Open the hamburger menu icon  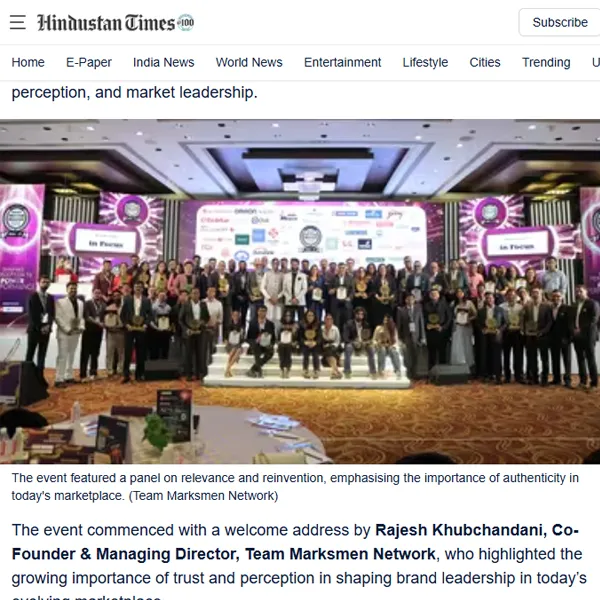tap(18, 22)
